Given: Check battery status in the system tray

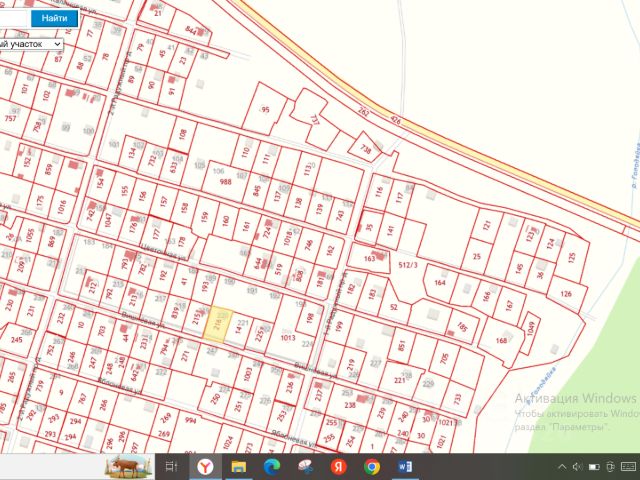Looking at the screenshot, I should point(594,467).
